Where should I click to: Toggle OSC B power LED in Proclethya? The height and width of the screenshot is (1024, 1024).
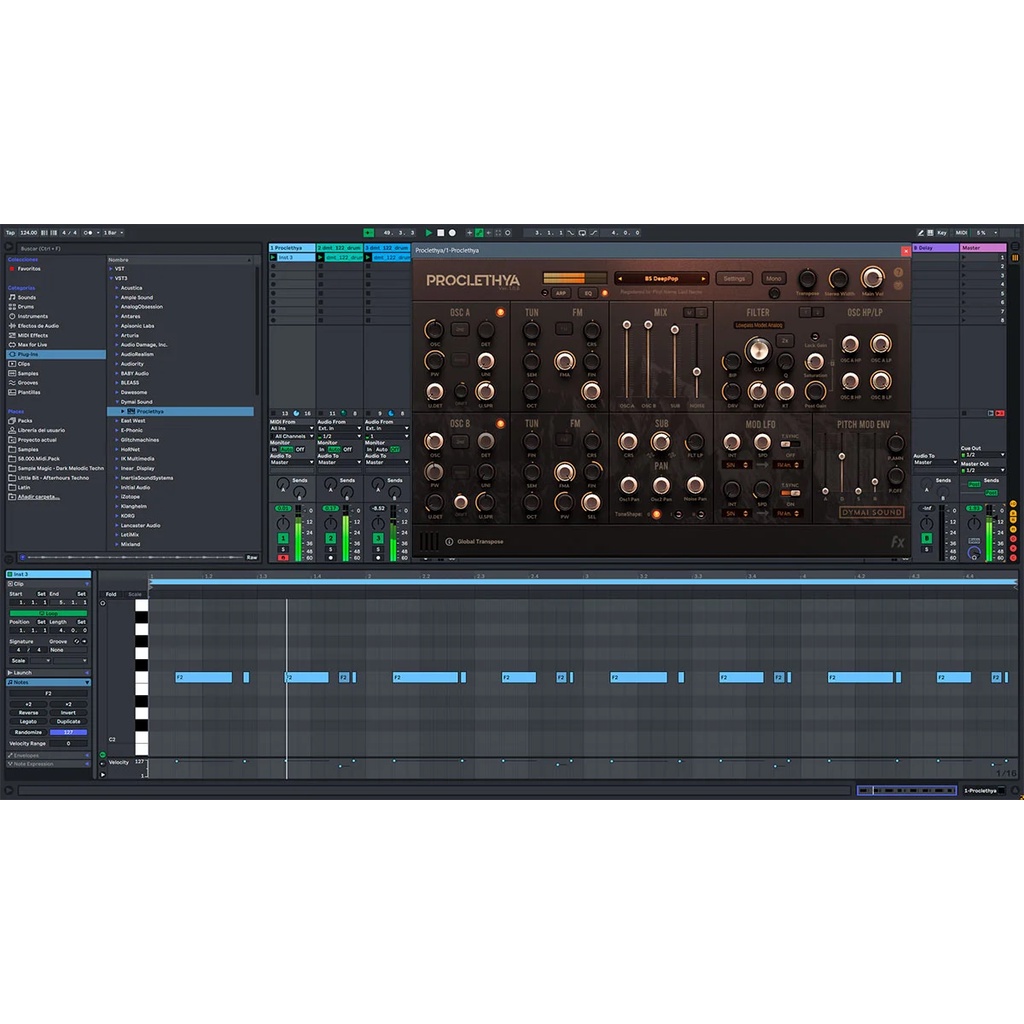500,424
